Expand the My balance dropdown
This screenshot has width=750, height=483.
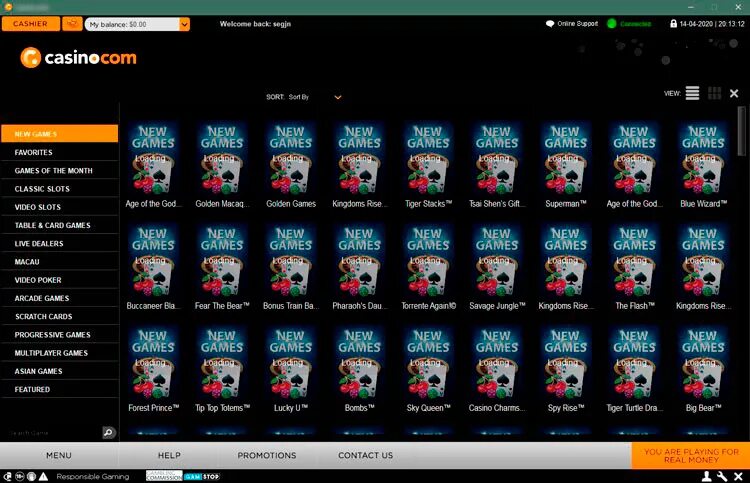[x=184, y=24]
